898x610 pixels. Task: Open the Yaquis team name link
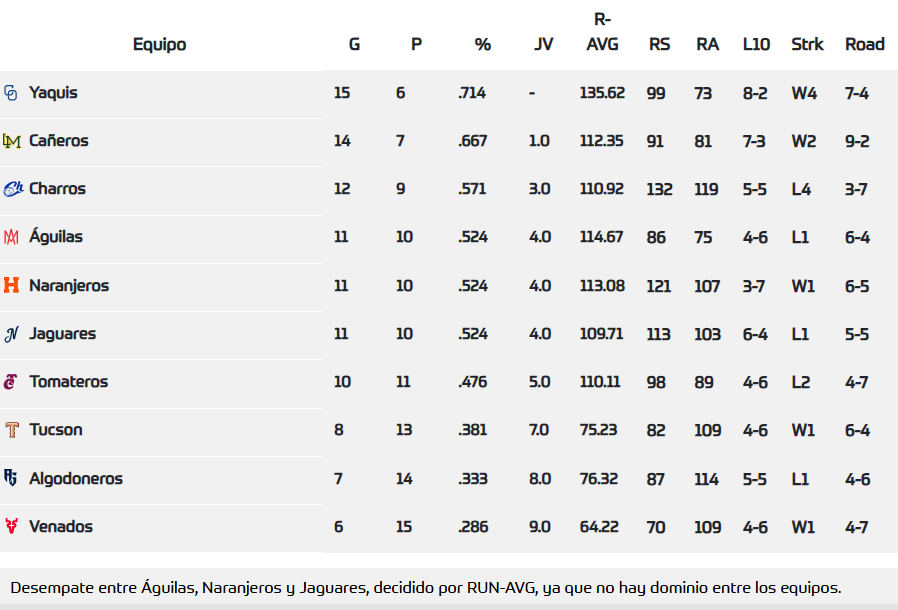coord(53,93)
